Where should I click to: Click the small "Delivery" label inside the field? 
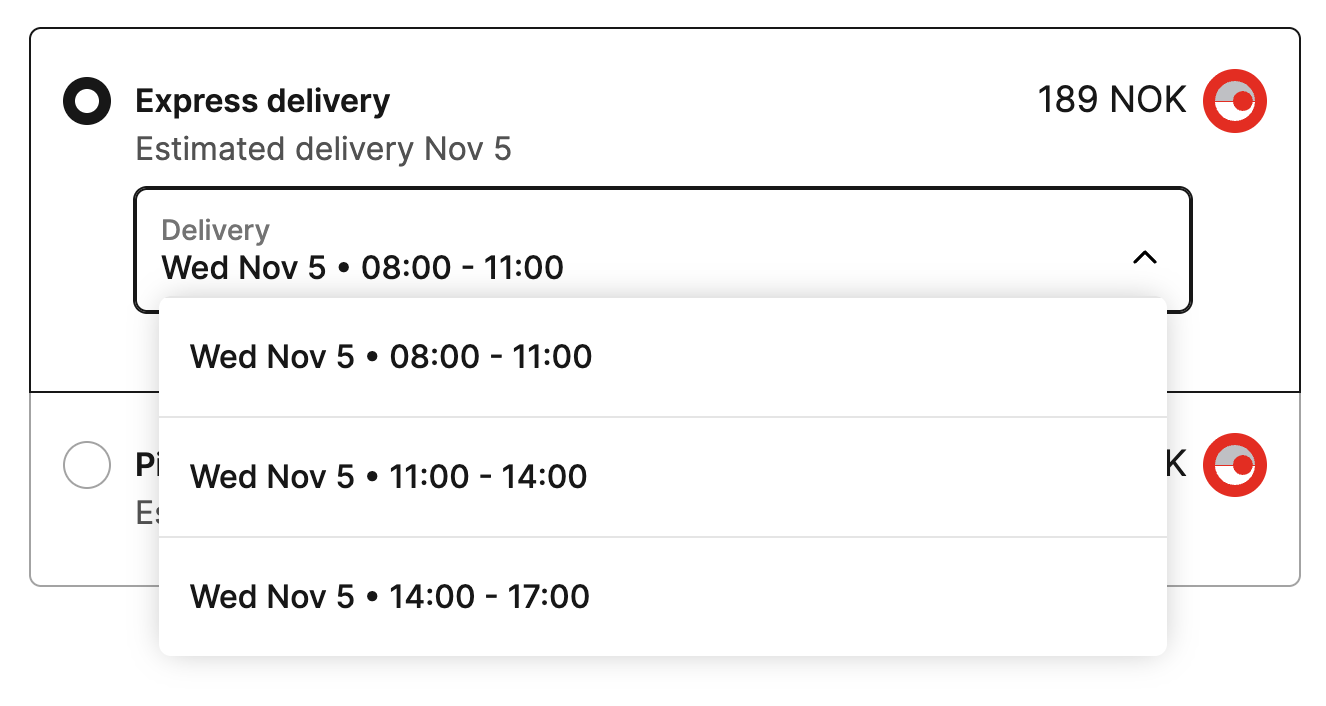tap(215, 230)
